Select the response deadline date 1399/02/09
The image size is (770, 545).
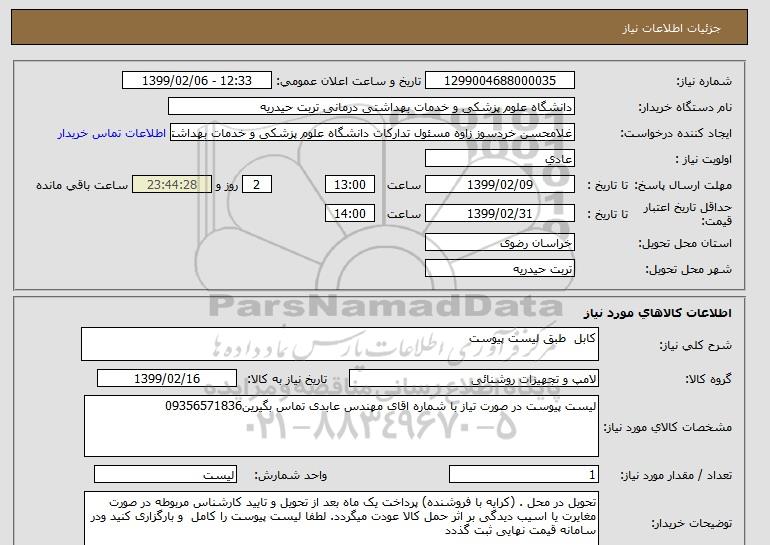[x=500, y=185]
